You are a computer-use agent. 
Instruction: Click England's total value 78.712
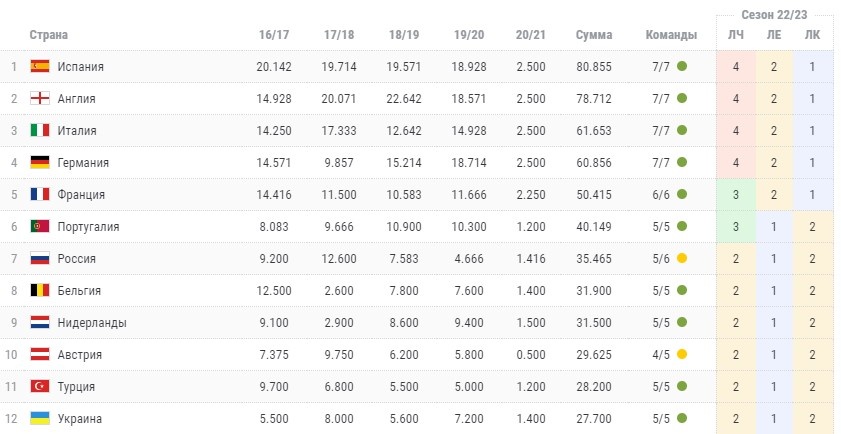tap(594, 99)
